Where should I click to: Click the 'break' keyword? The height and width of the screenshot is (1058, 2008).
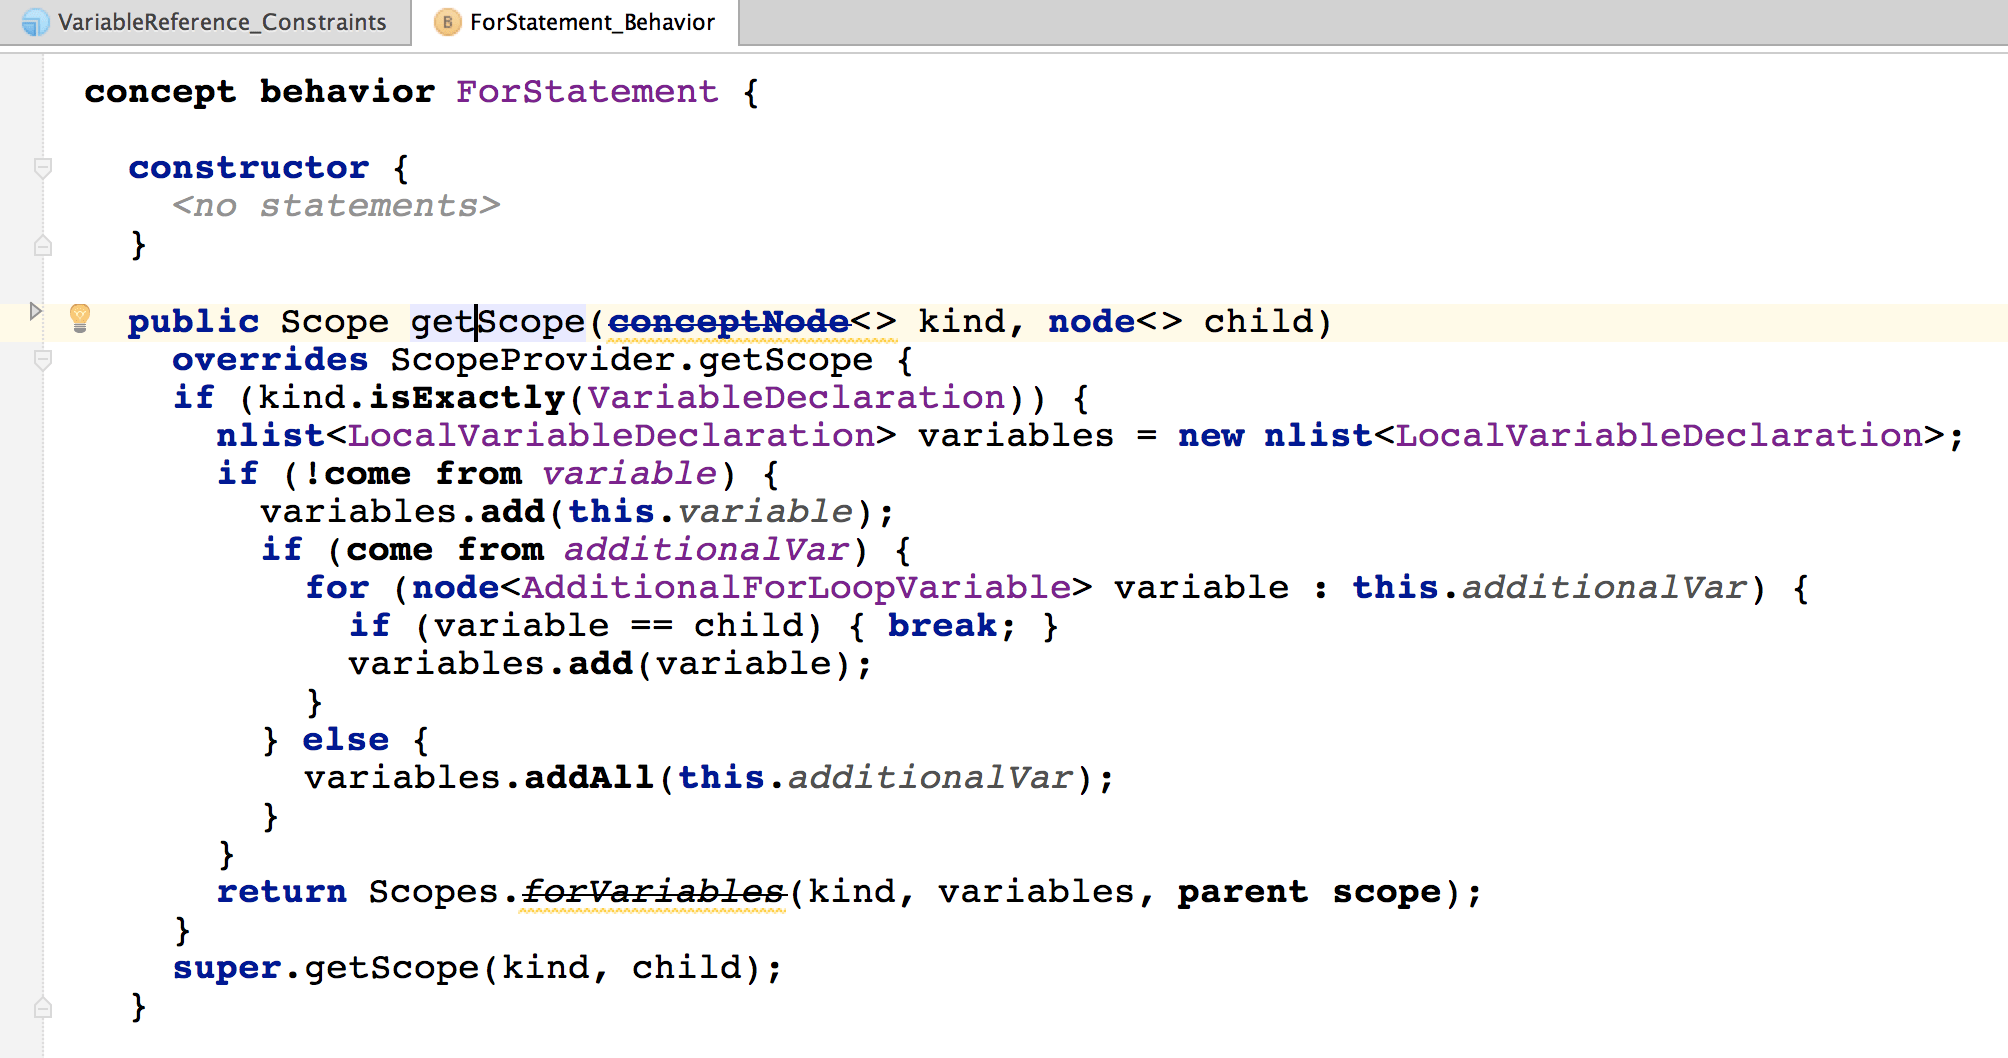click(942, 626)
